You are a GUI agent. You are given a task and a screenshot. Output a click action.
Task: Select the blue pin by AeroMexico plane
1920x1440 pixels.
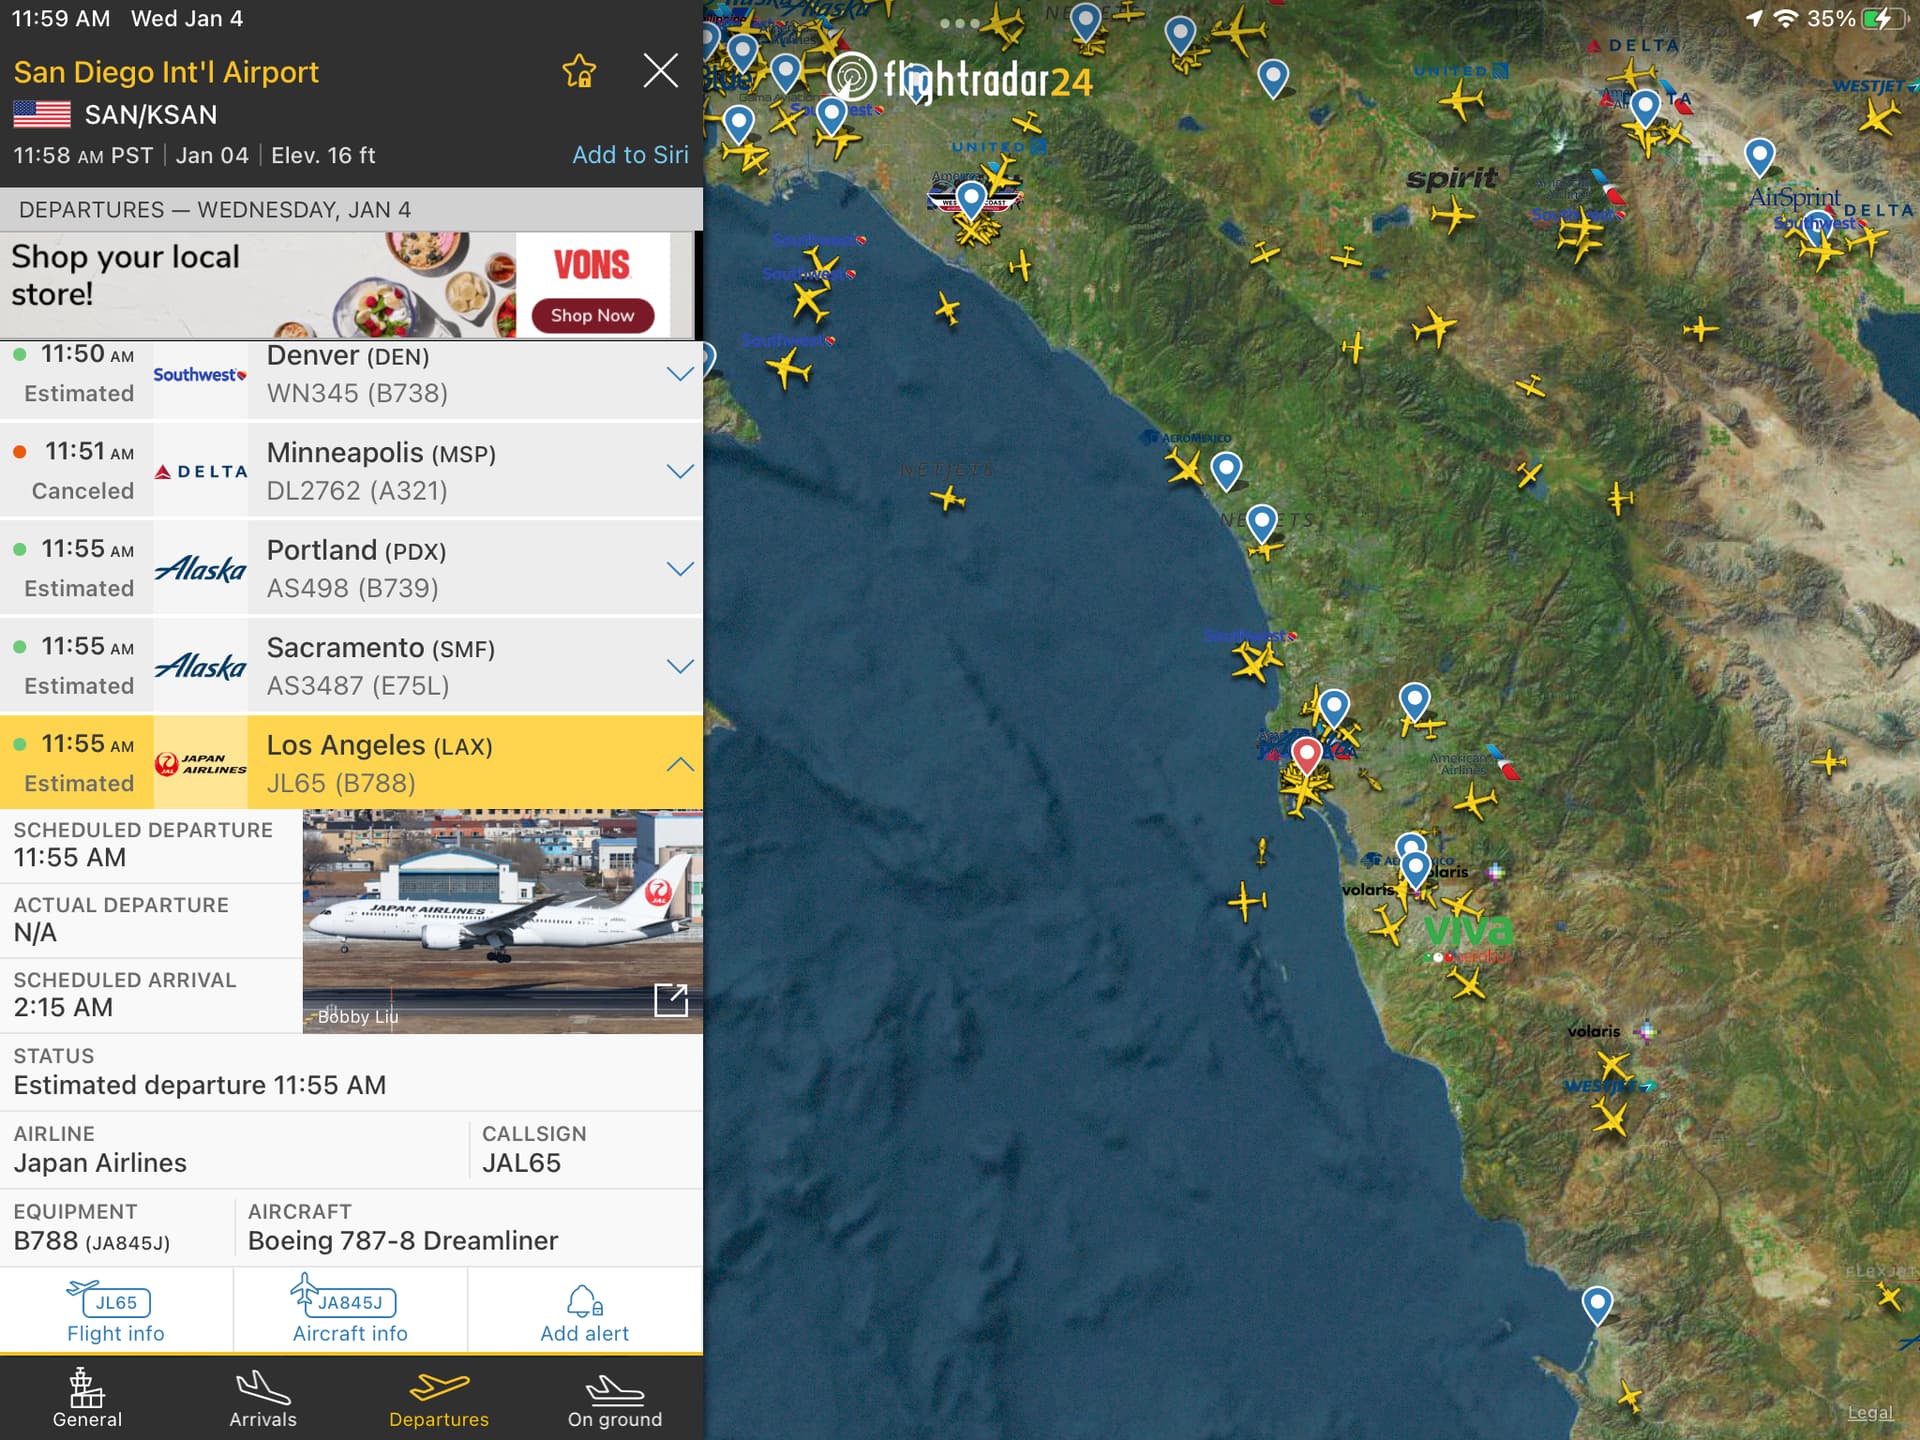(x=1226, y=471)
